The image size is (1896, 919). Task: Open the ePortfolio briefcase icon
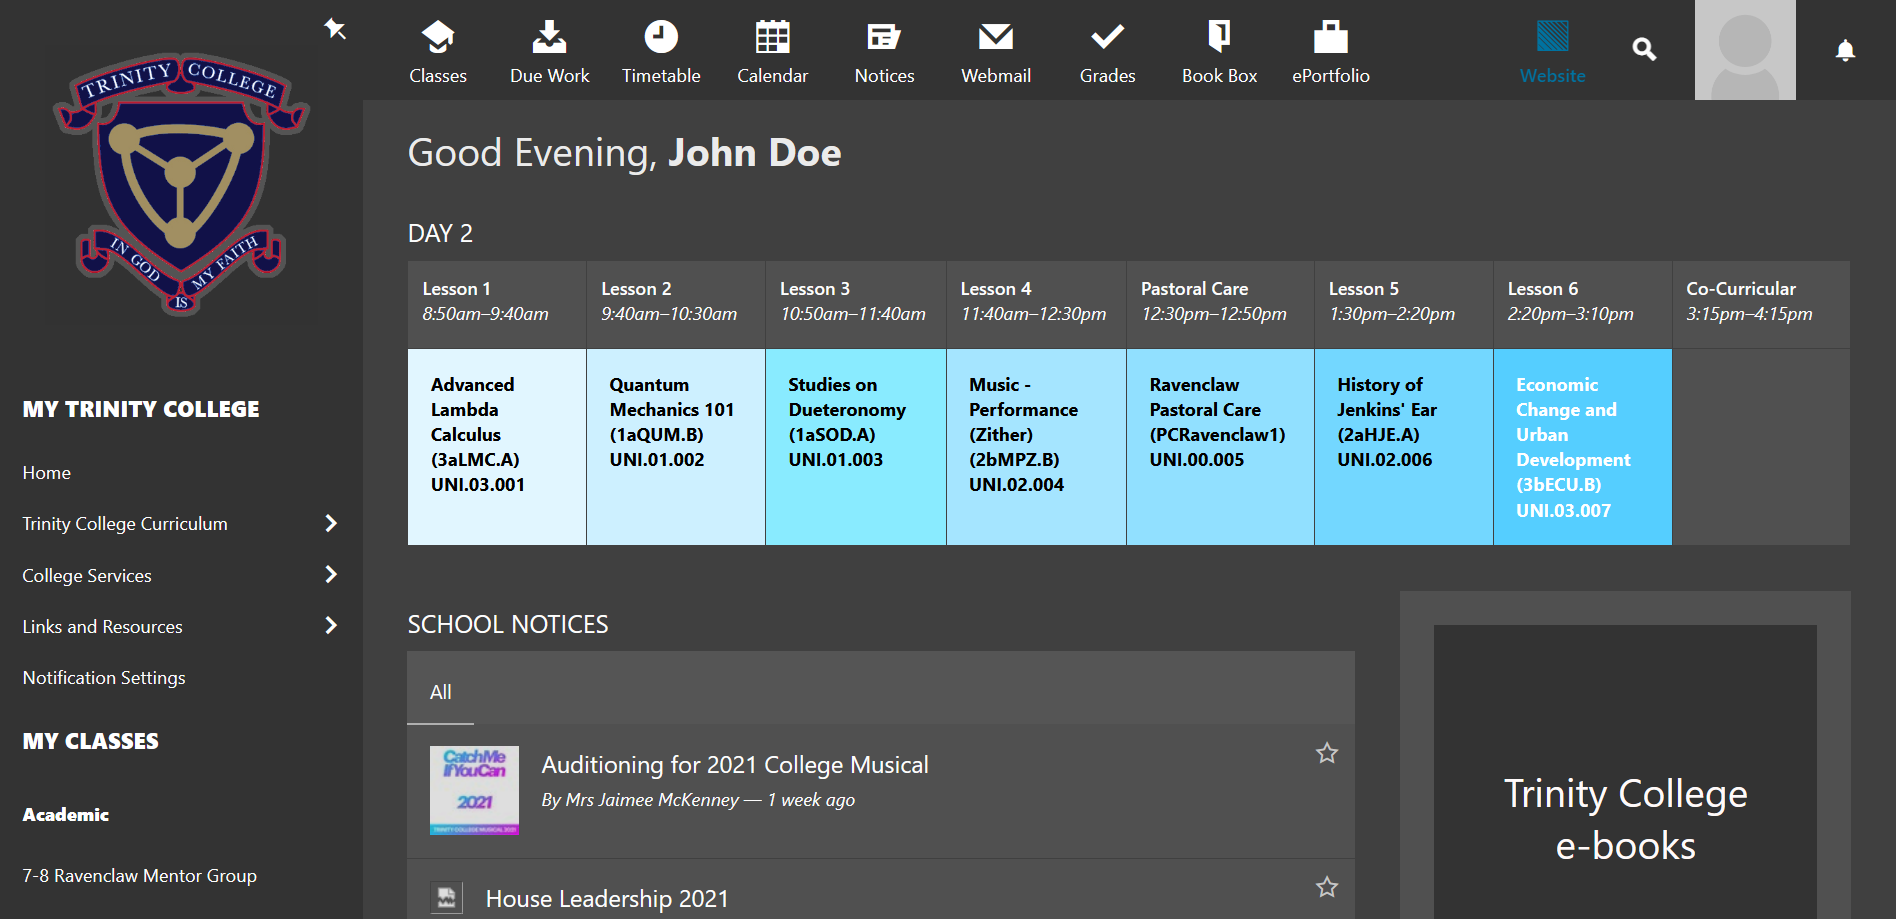[x=1331, y=39]
